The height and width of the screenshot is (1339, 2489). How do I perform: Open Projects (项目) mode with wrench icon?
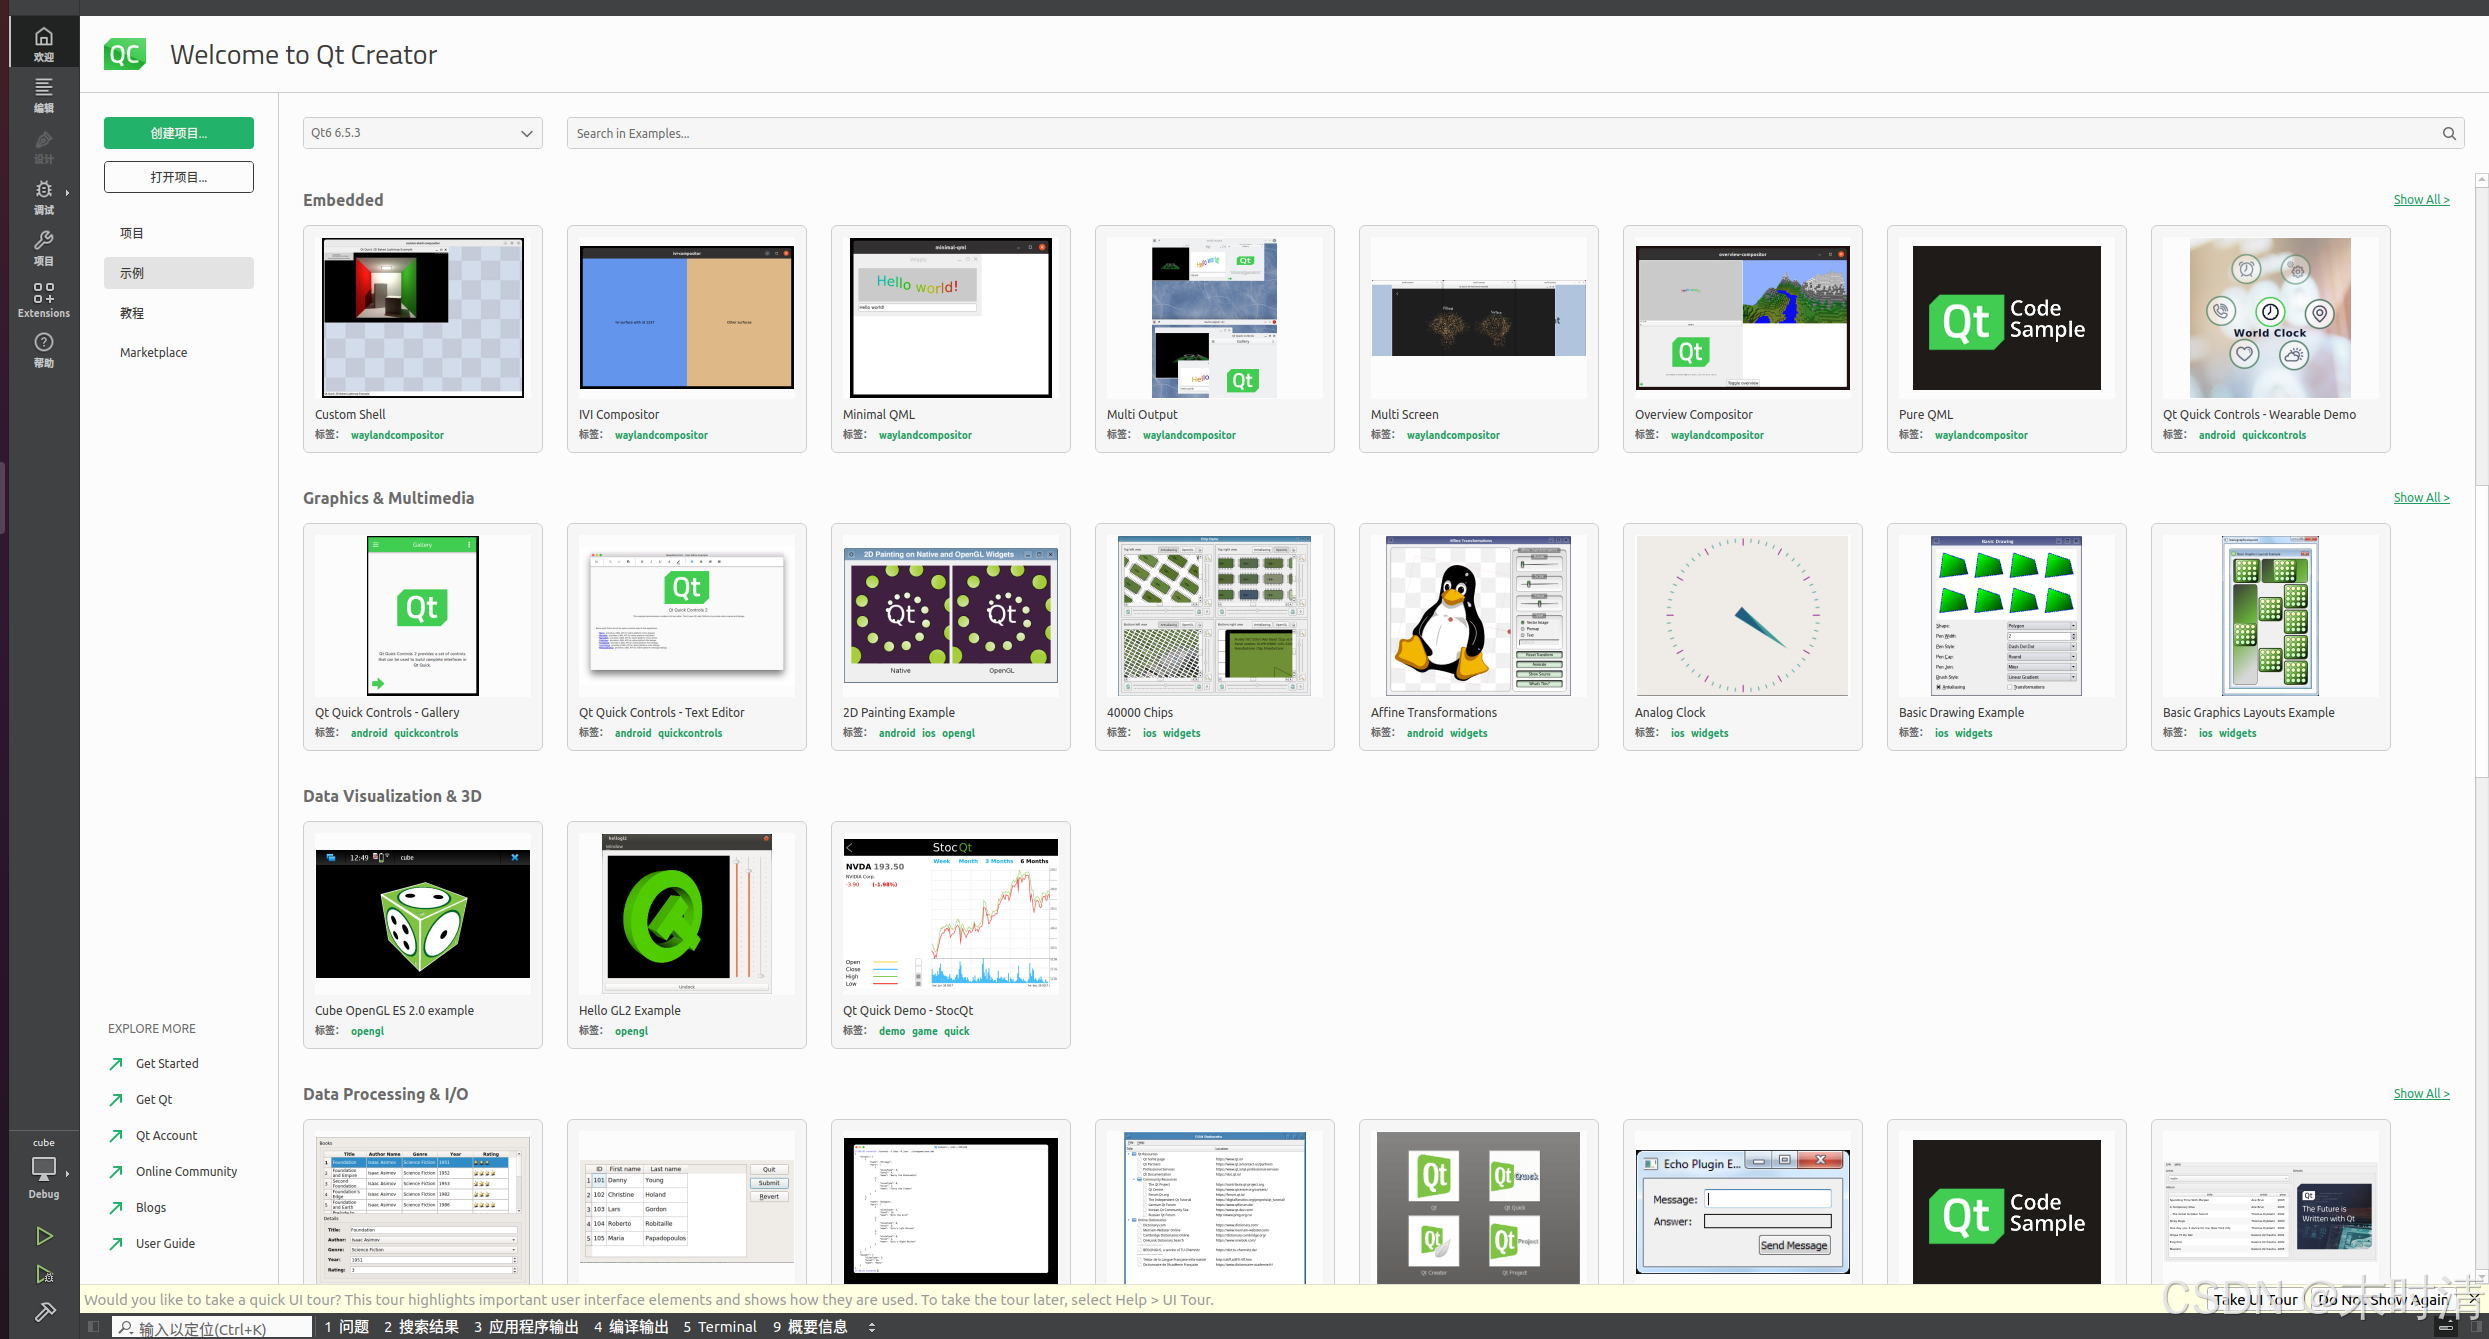(44, 248)
